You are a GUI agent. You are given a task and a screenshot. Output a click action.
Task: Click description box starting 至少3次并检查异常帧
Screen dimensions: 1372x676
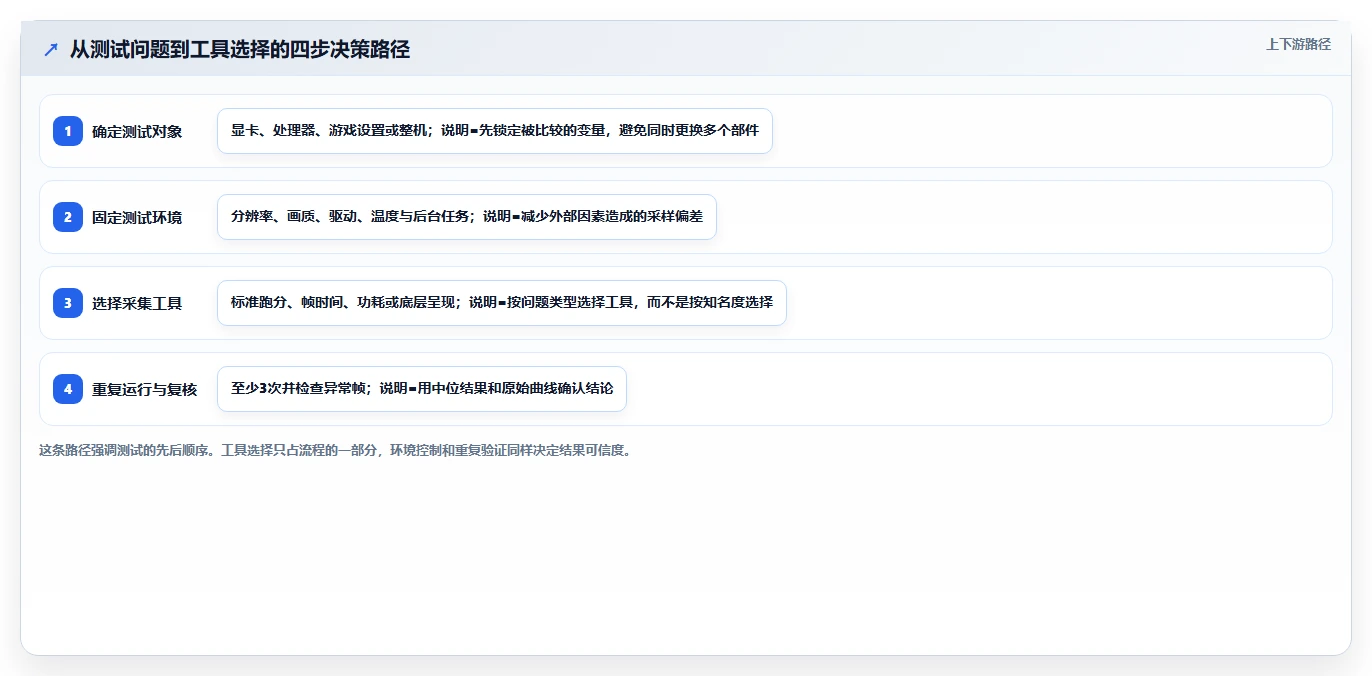click(422, 389)
